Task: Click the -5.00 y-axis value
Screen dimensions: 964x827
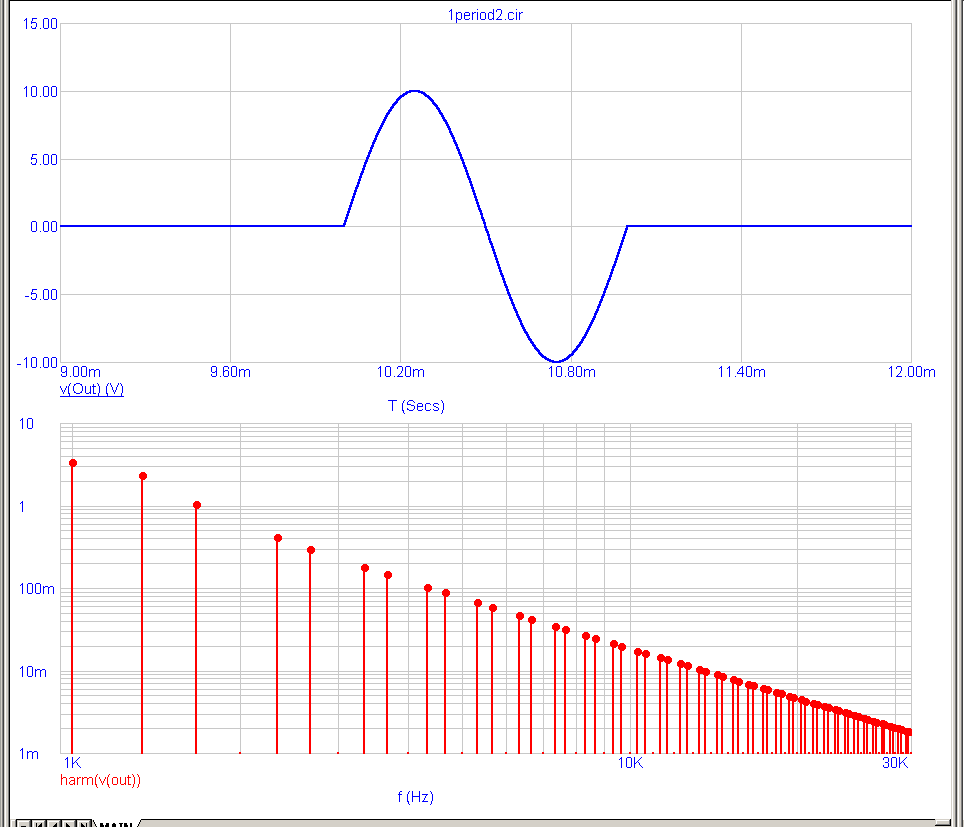Action: (41, 295)
